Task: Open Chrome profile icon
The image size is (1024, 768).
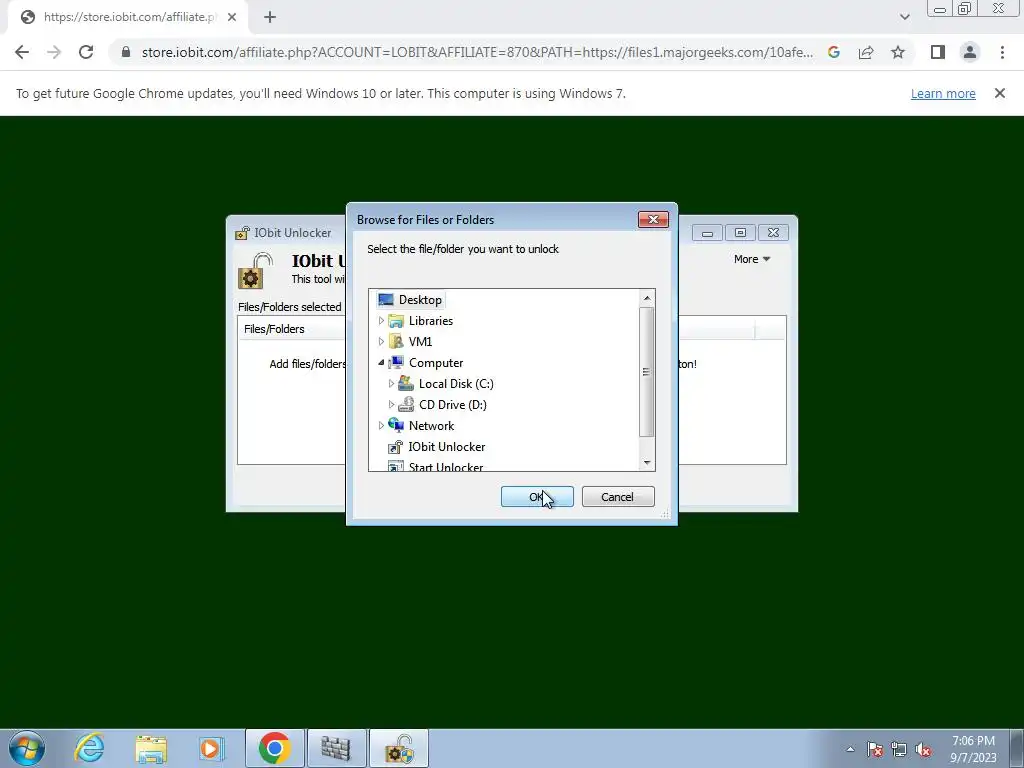Action: coord(970,52)
